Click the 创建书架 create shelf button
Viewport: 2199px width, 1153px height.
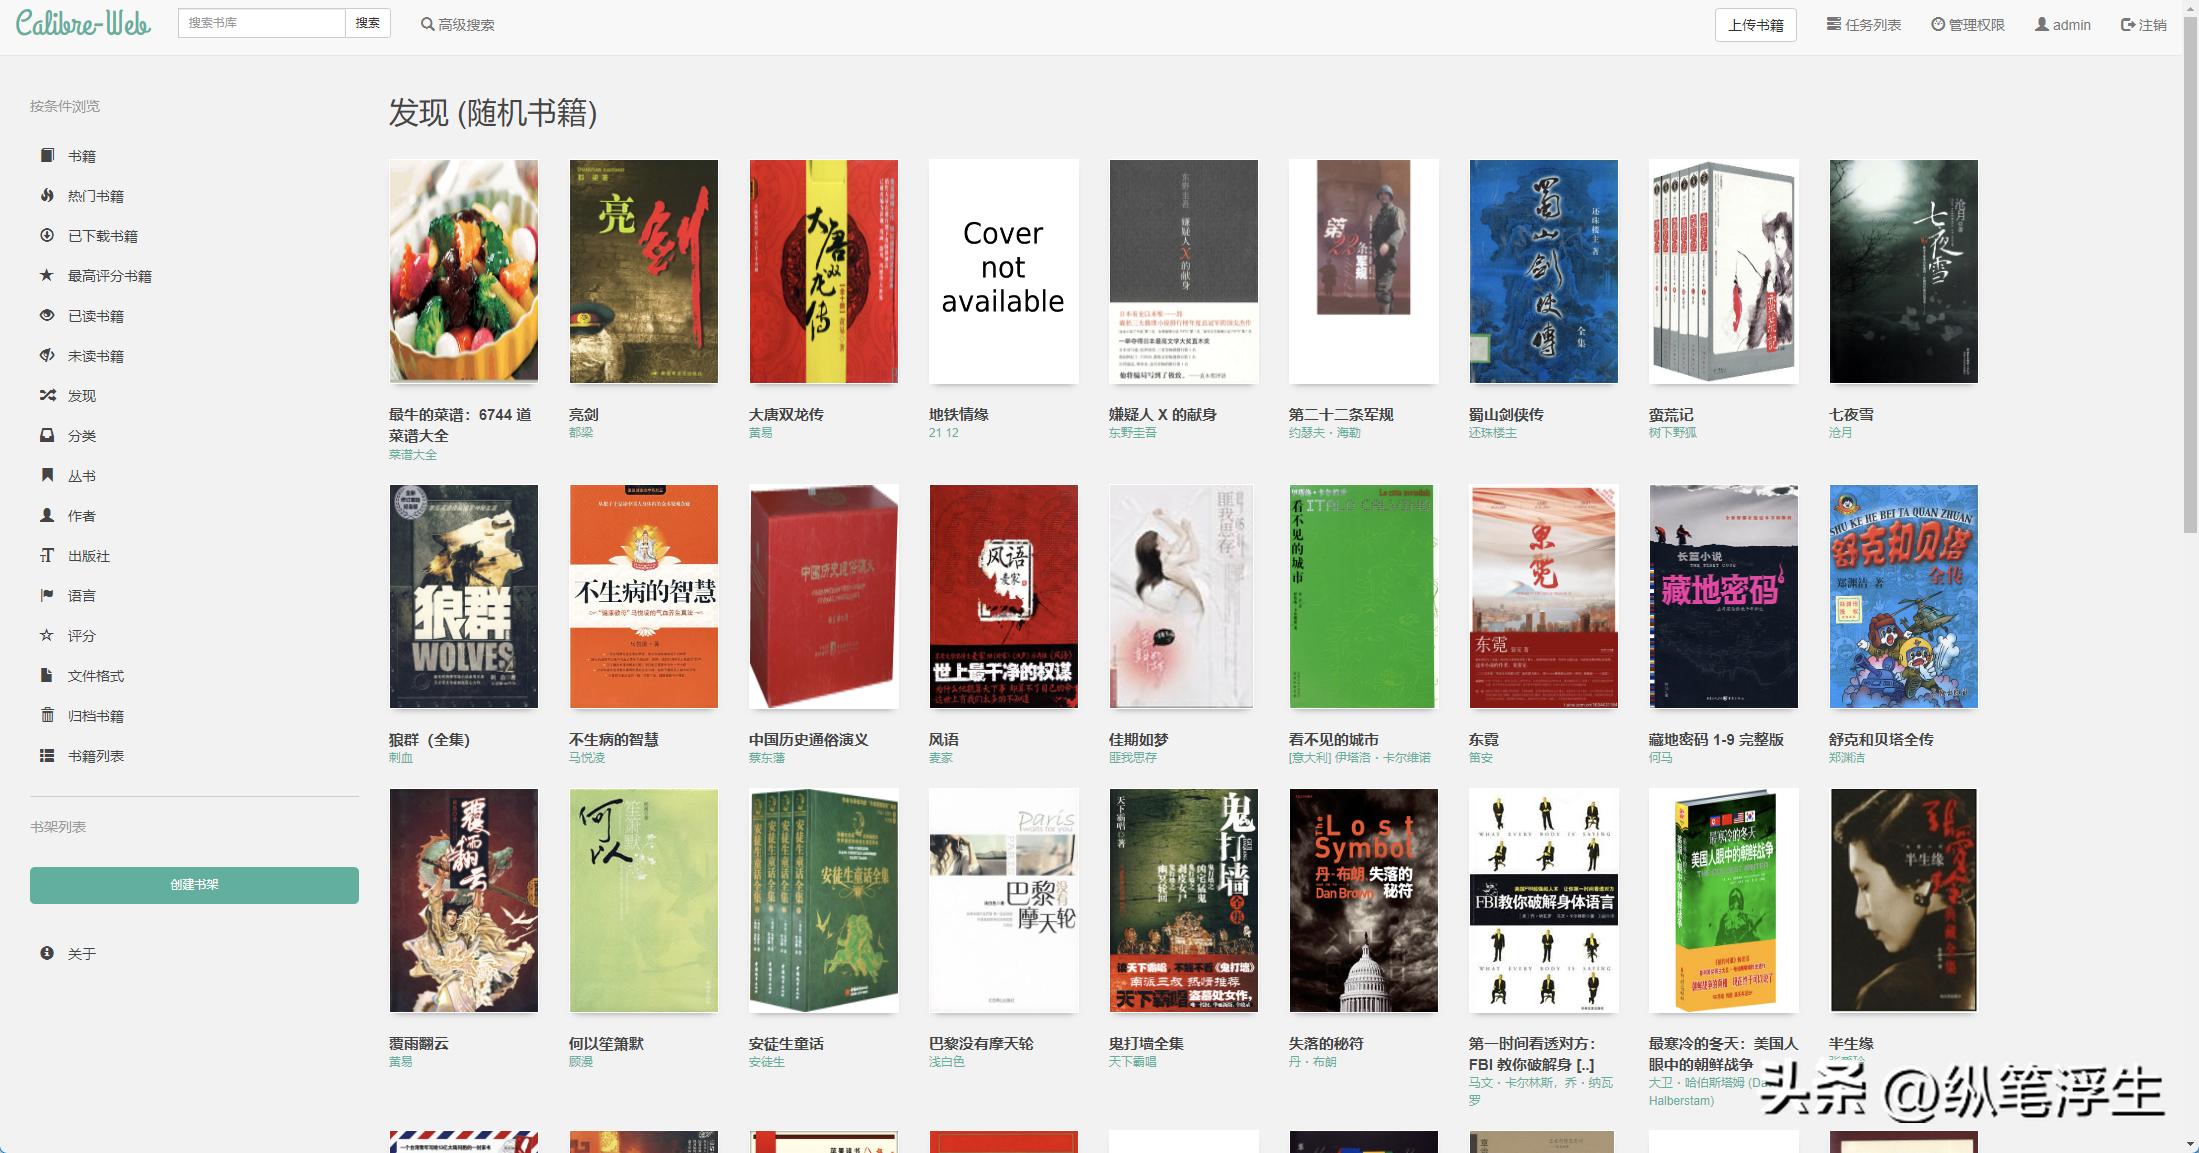pyautogui.click(x=194, y=885)
